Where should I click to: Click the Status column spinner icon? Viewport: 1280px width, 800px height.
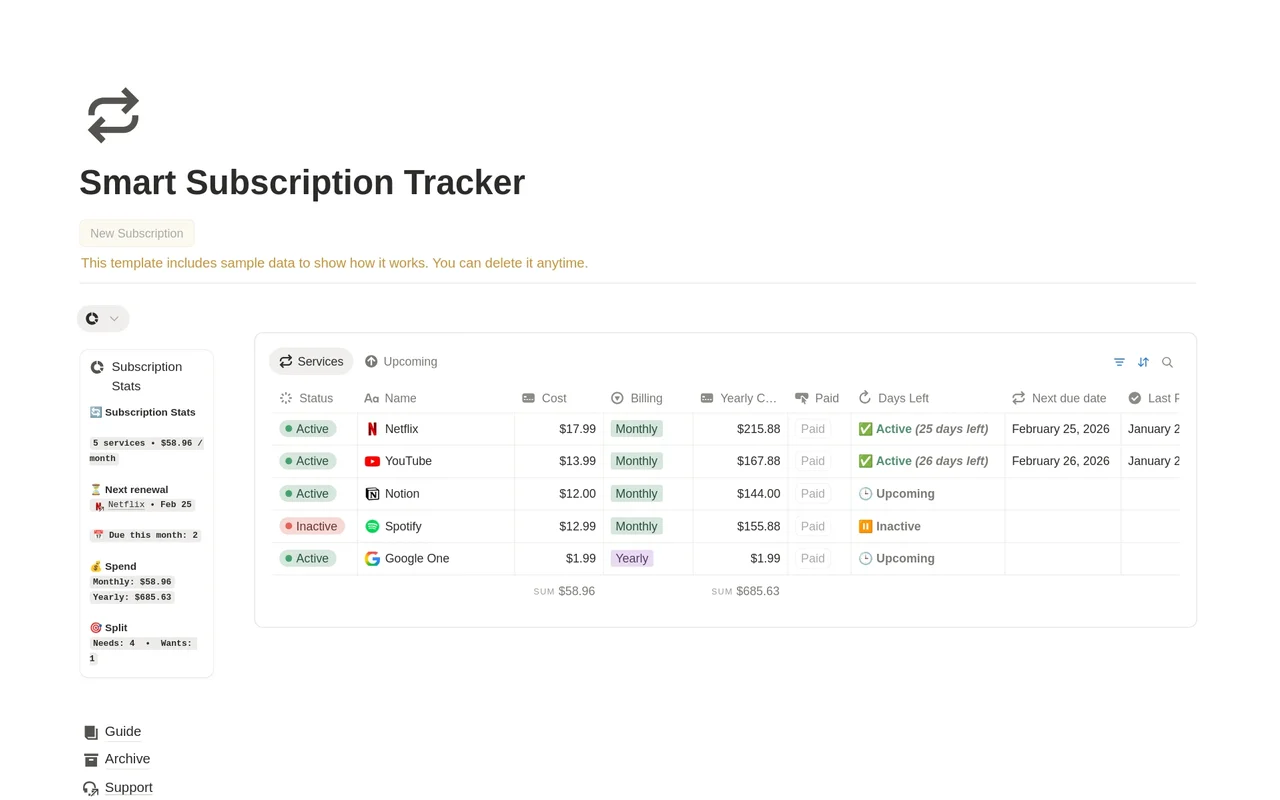click(286, 398)
